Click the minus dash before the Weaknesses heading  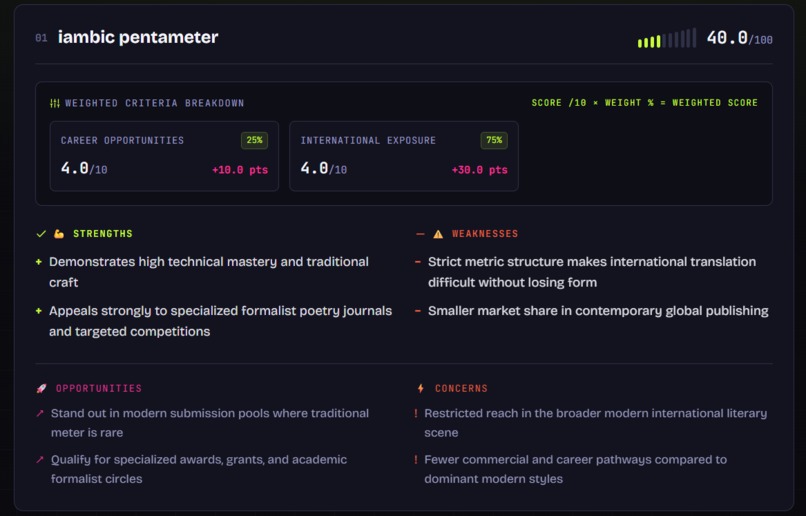tap(420, 234)
